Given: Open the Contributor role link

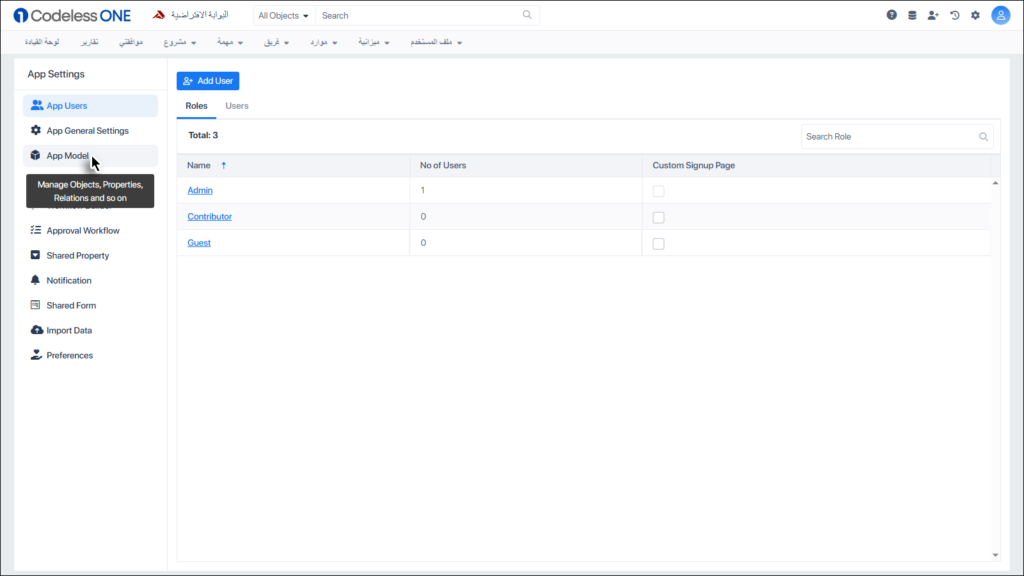Looking at the screenshot, I should tap(210, 216).
